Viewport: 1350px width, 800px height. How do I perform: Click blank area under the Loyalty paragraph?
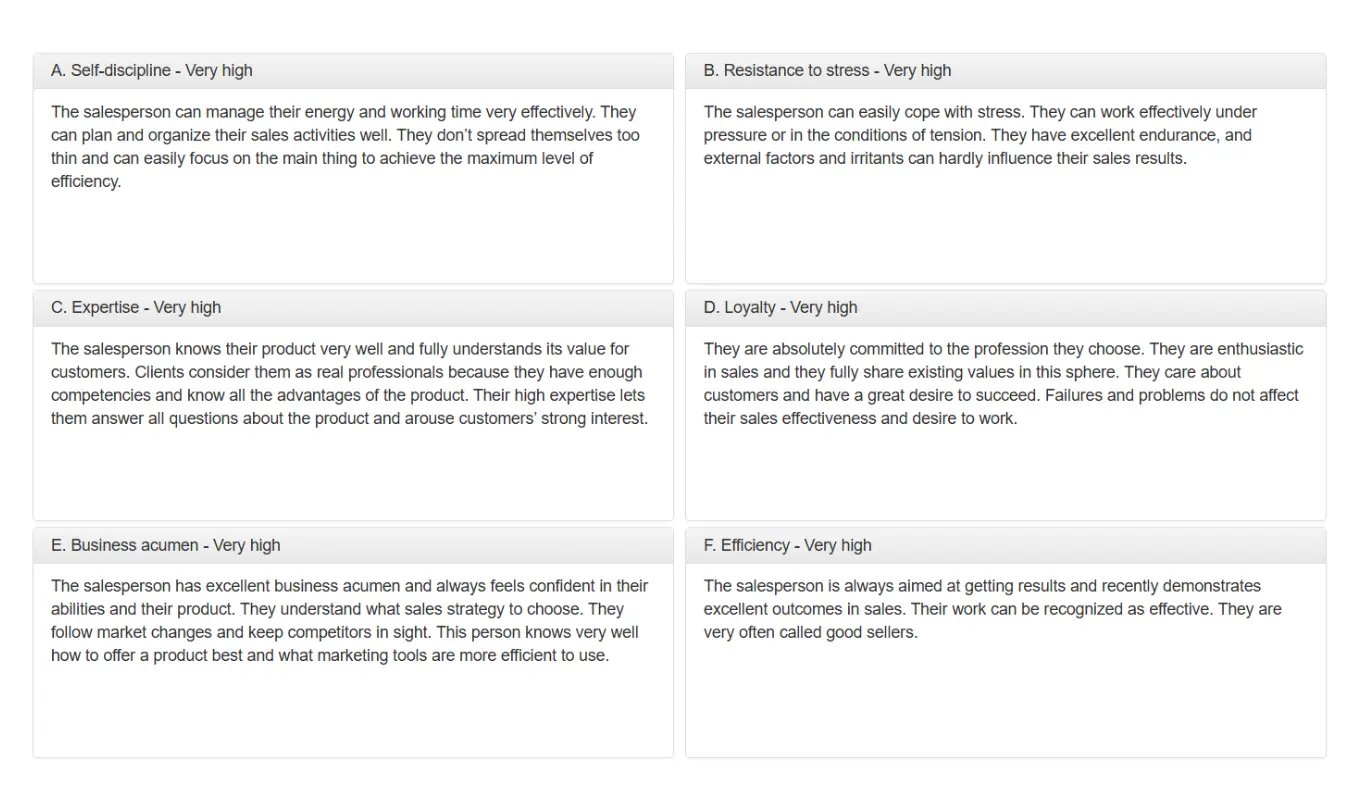[x=1005, y=475]
